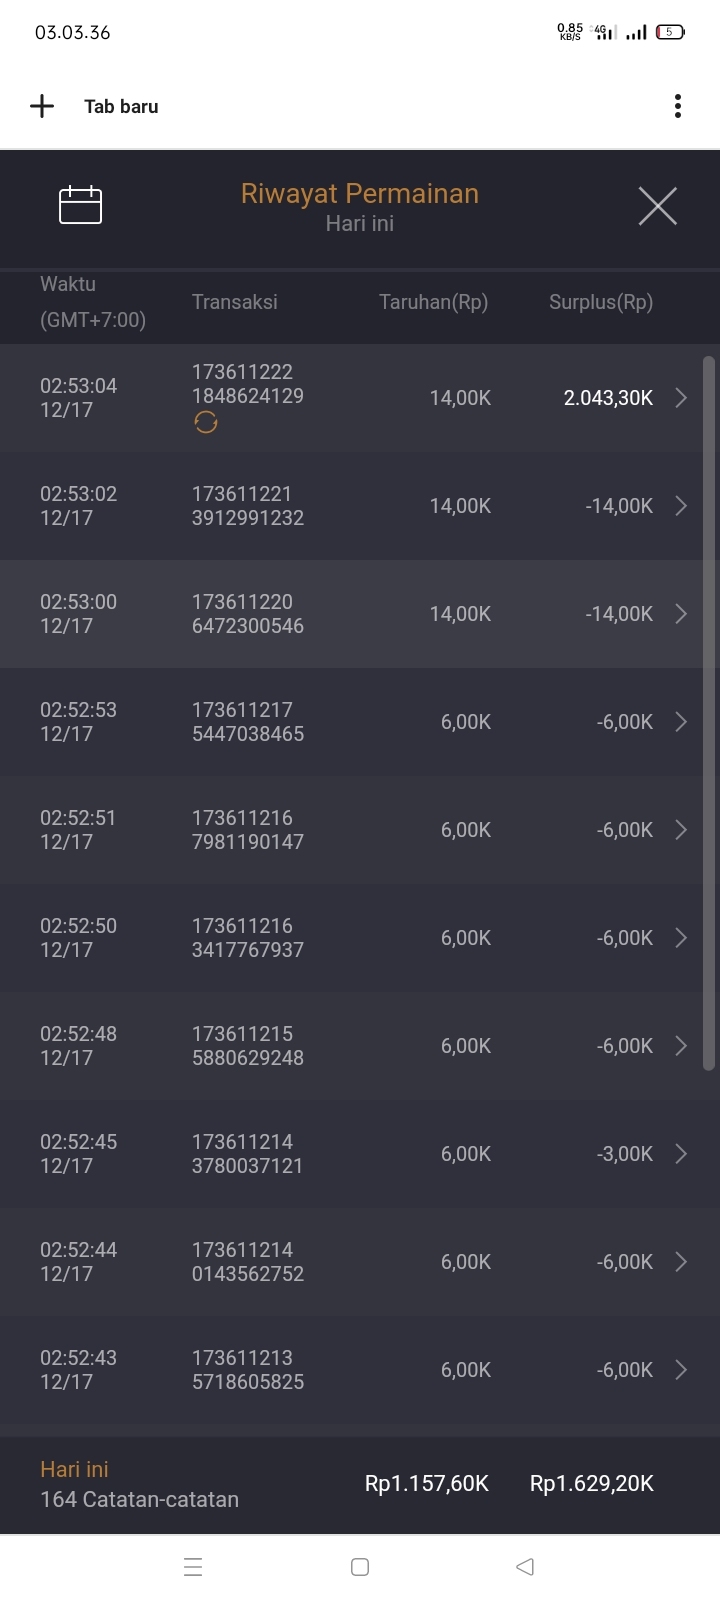Open the three-dot browser menu
This screenshot has height=1600, width=720.
(678, 106)
